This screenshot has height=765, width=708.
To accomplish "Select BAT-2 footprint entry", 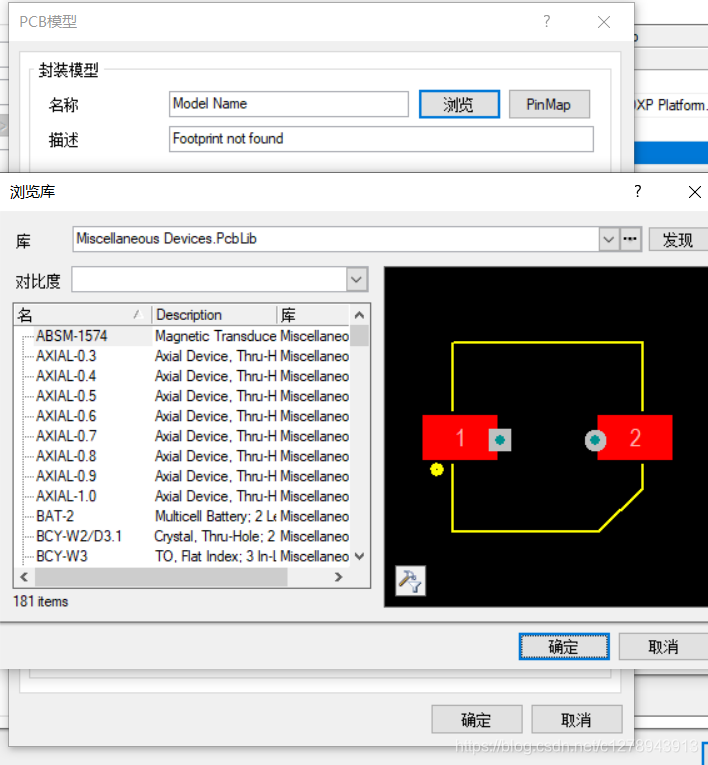I will point(55,516).
